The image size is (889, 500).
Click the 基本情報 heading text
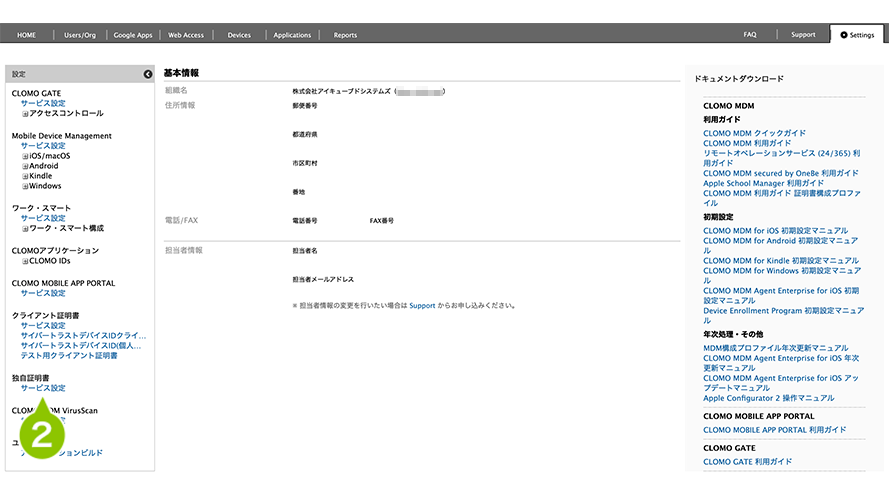181,73
